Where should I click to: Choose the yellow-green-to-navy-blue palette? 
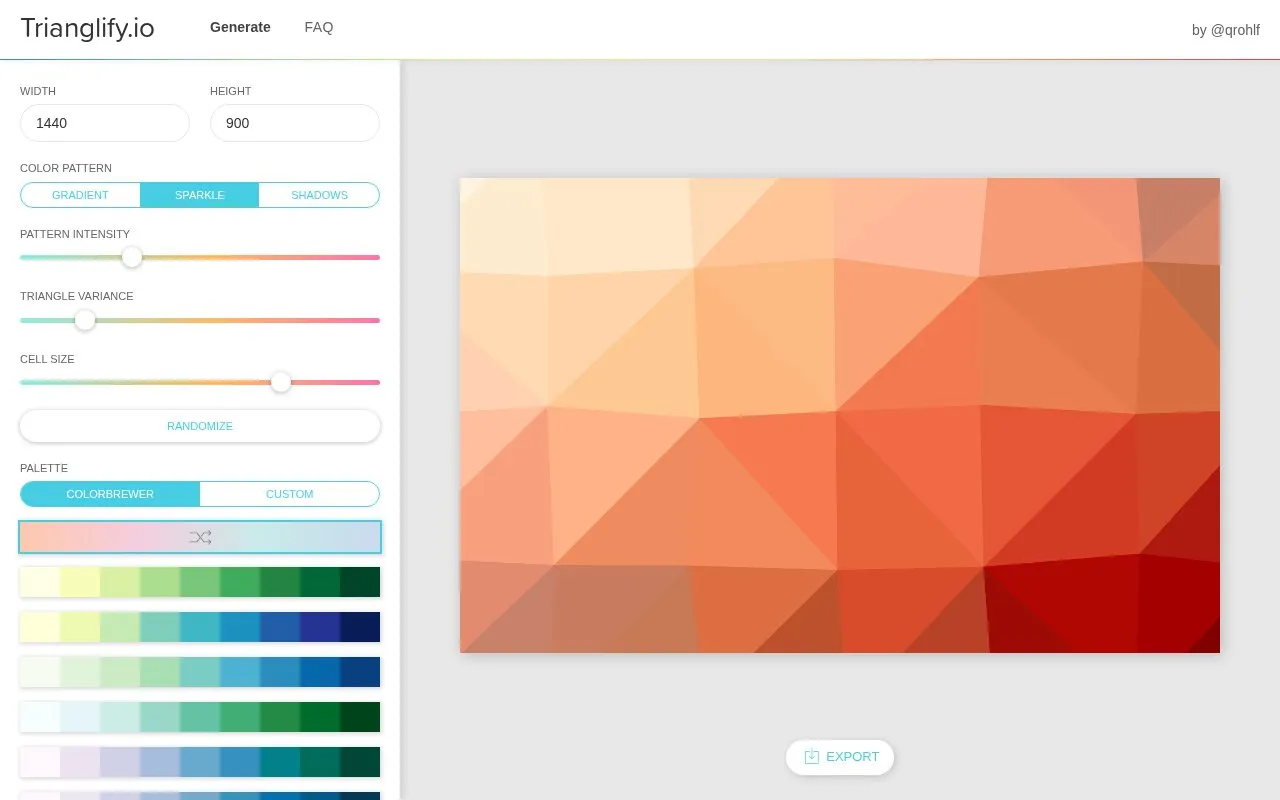pos(200,627)
